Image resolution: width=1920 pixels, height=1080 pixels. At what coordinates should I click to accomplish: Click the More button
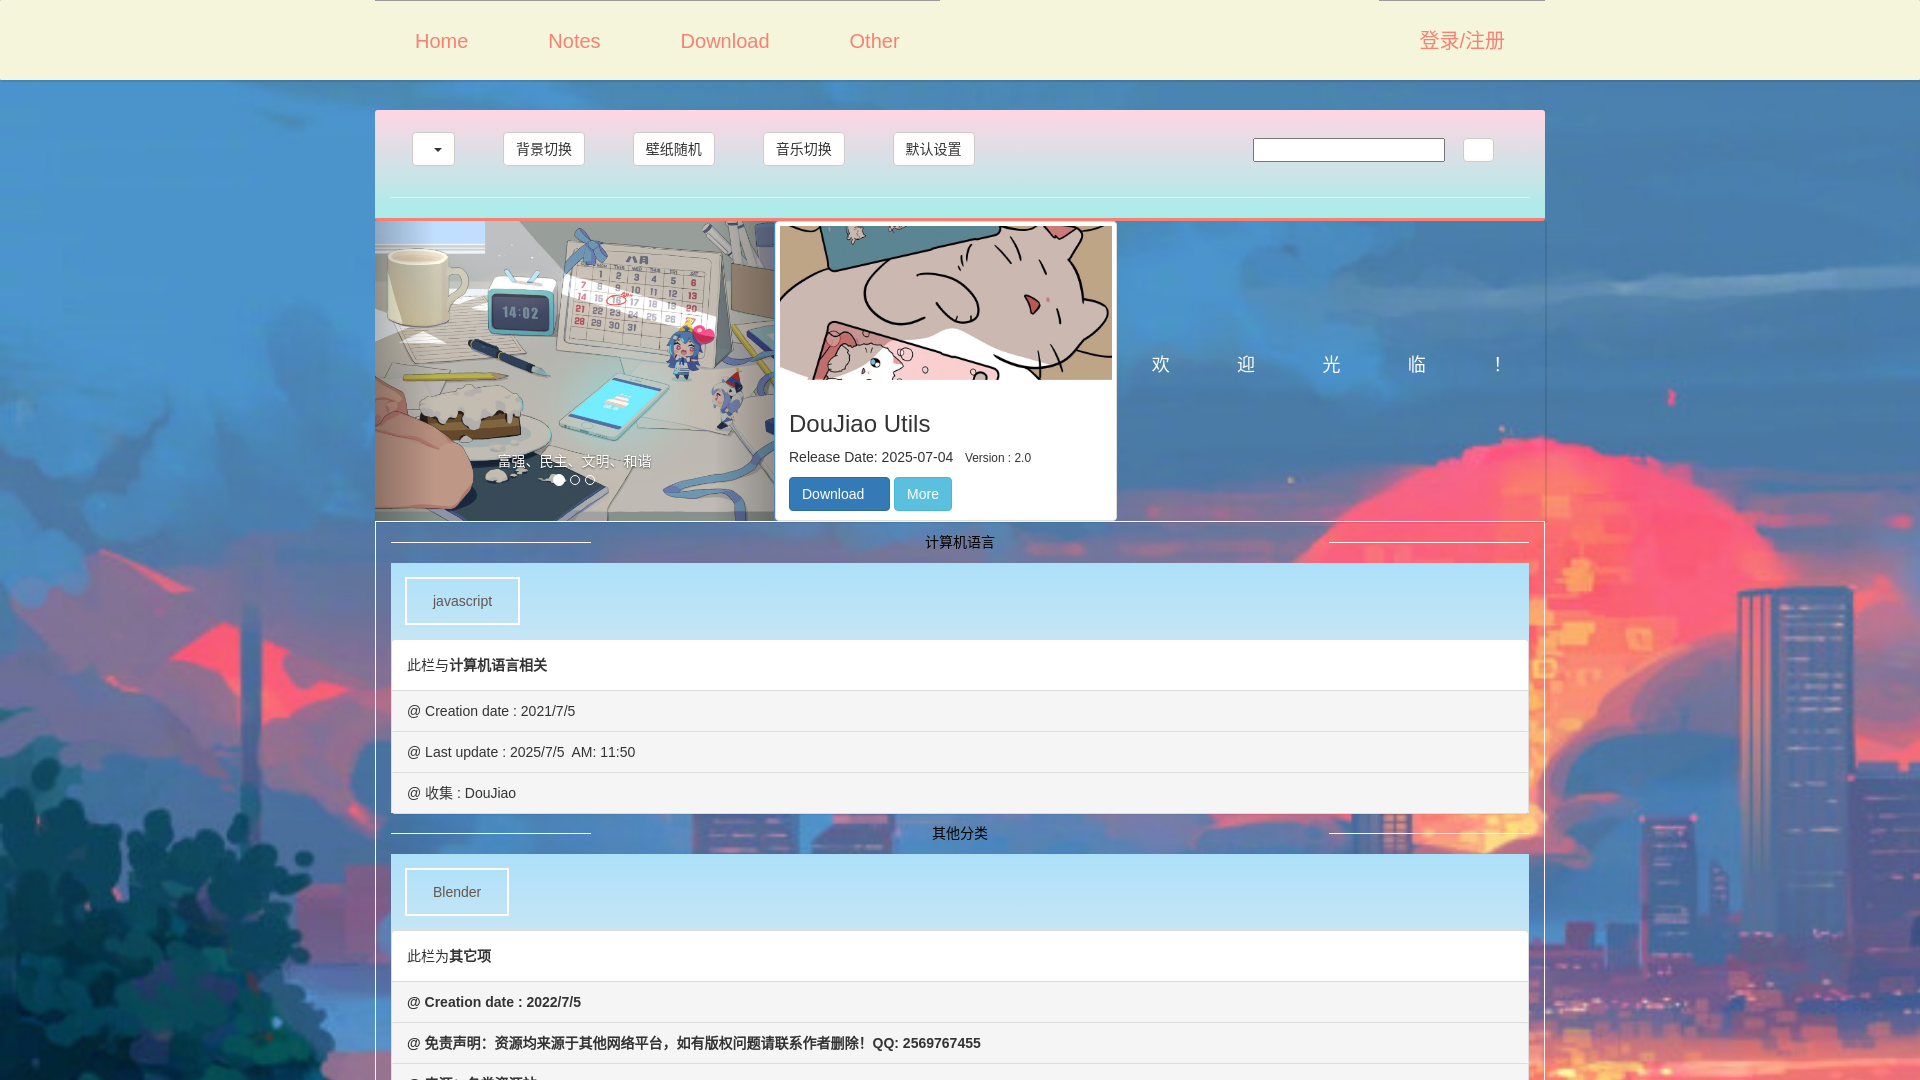pos(923,494)
